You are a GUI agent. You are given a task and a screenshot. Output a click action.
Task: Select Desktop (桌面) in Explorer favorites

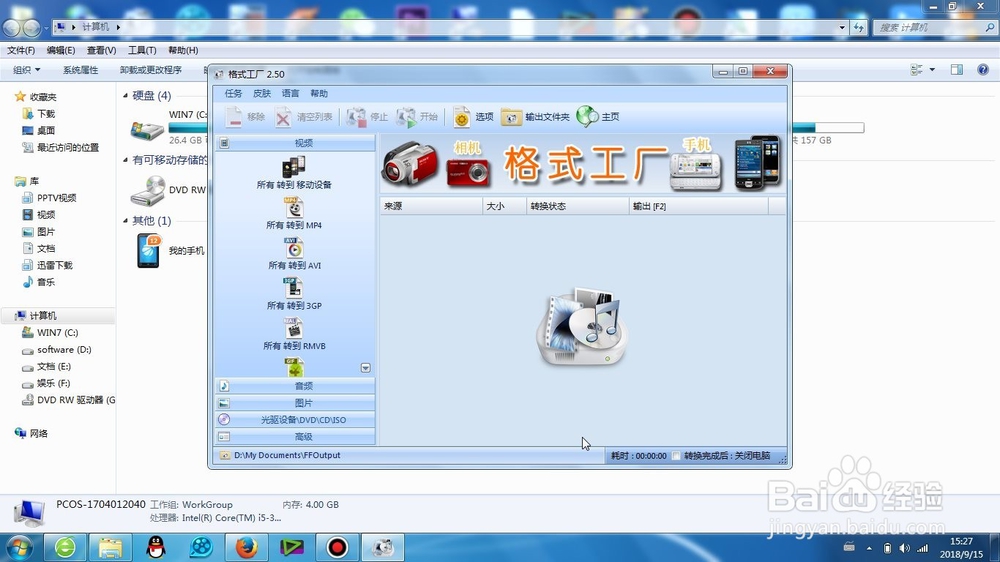coord(46,130)
